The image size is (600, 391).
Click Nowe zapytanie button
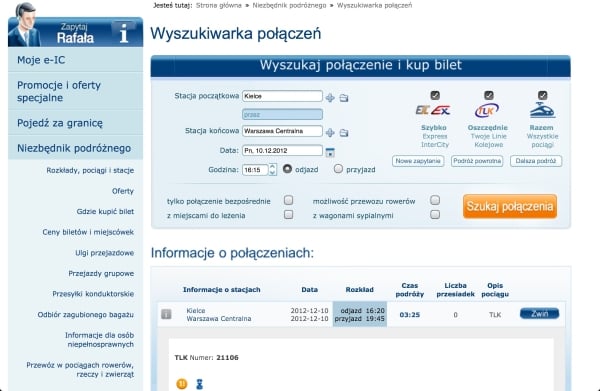pos(418,161)
